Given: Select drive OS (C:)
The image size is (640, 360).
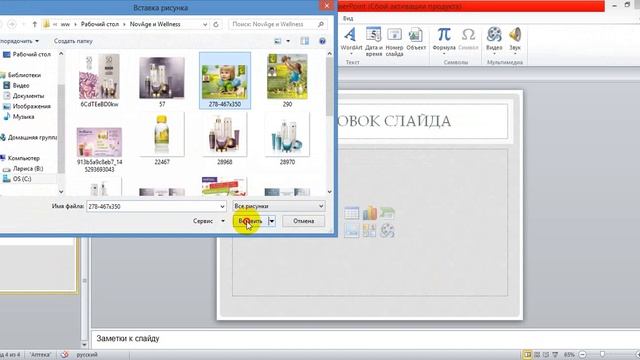Looking at the screenshot, I should point(22,179).
